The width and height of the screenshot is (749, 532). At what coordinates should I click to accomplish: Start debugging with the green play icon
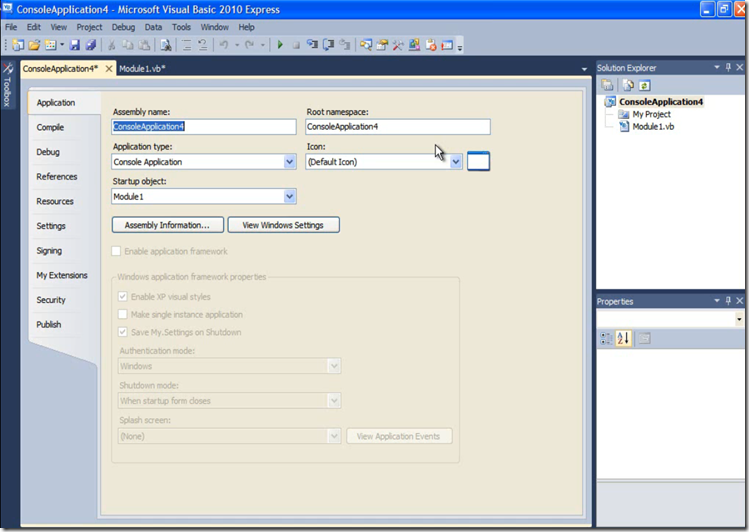280,45
